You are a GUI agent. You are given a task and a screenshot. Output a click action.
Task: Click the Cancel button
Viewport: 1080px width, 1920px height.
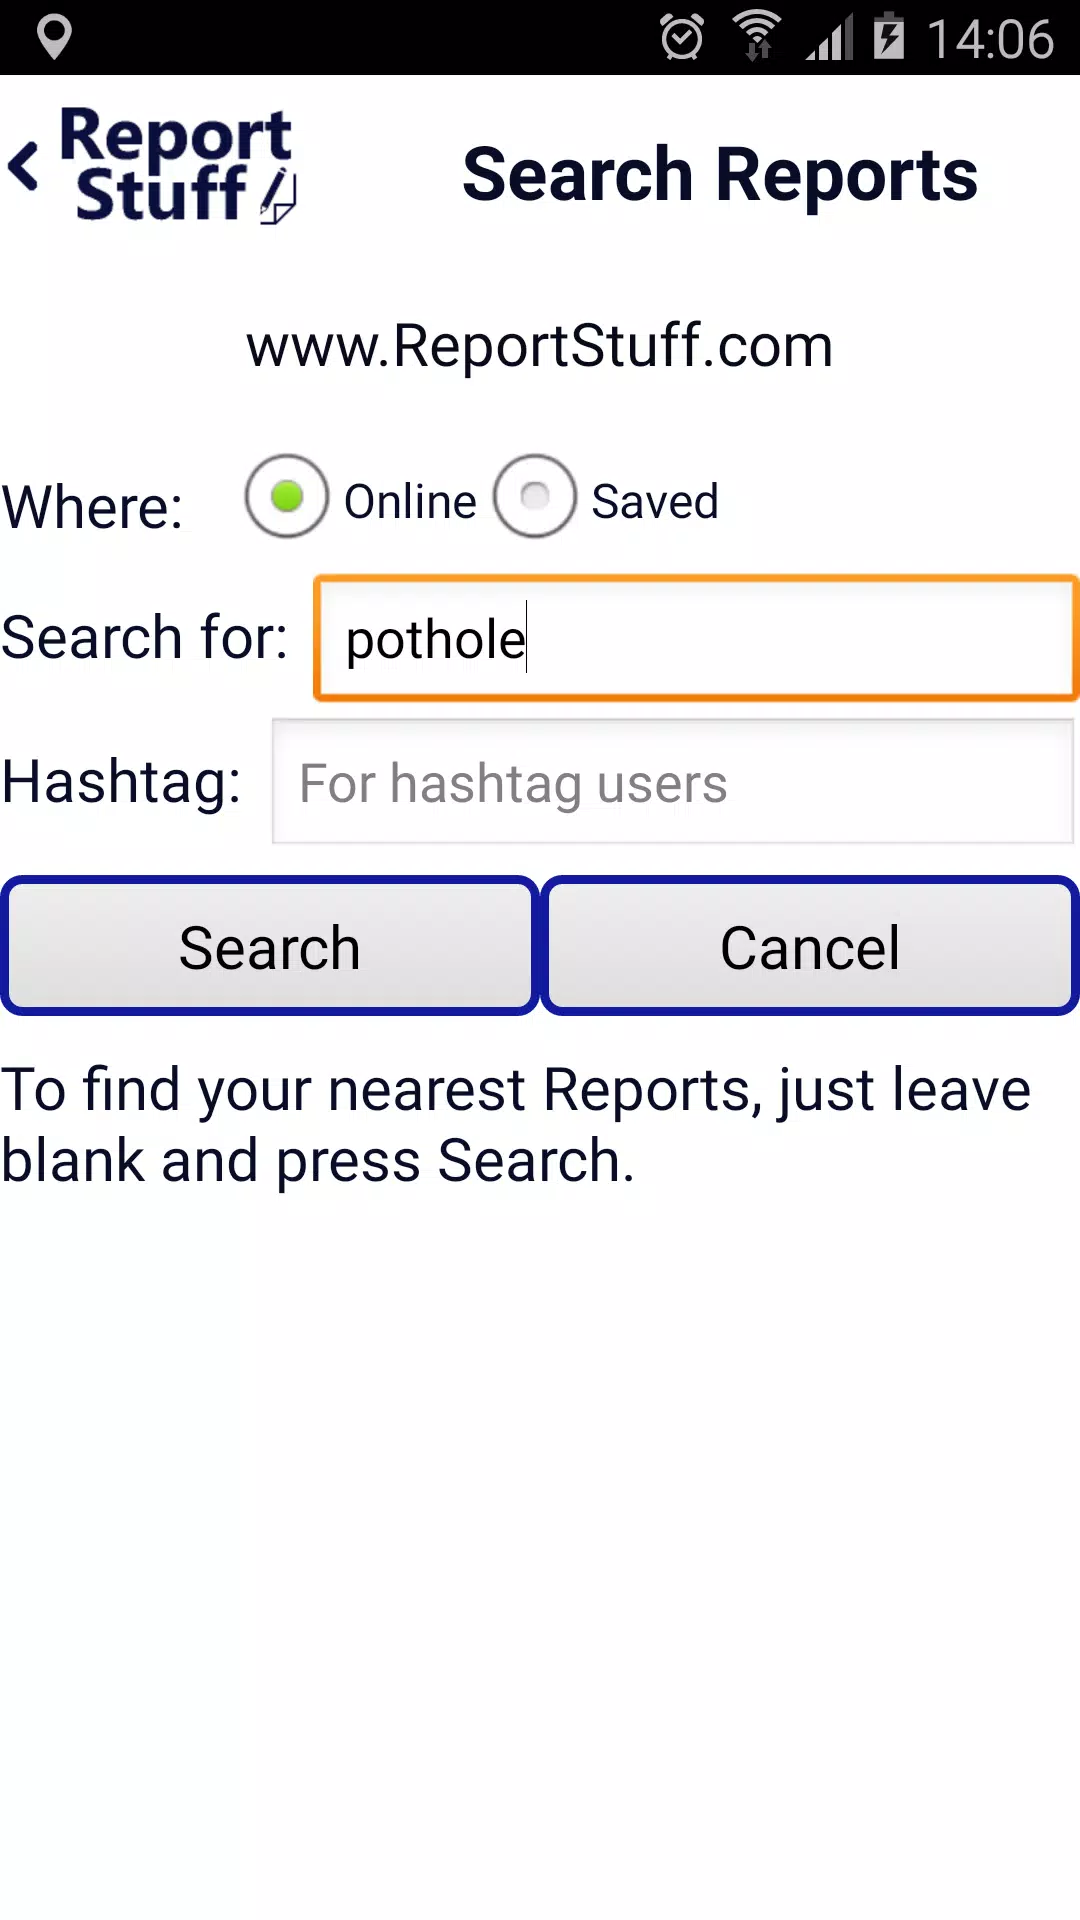coord(810,946)
